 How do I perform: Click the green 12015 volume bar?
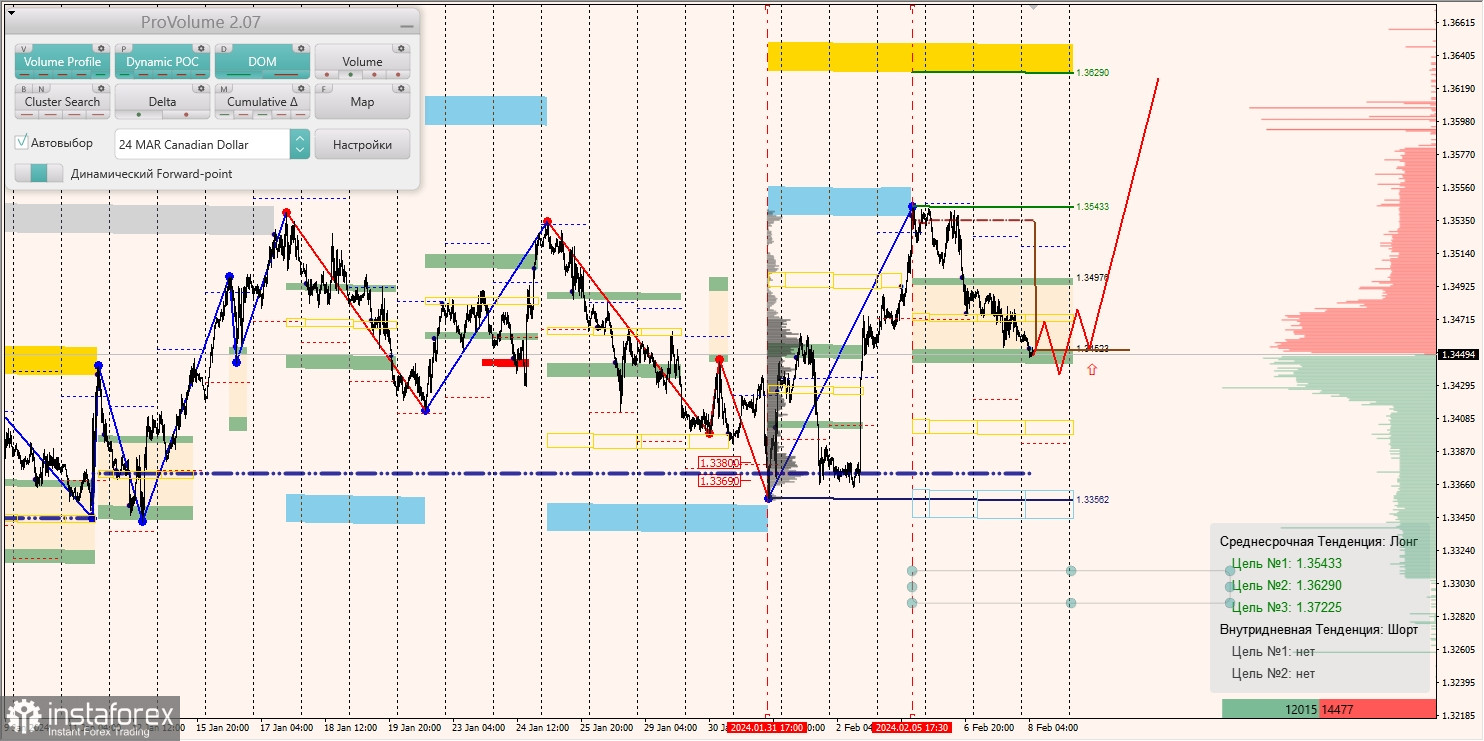pos(1270,709)
